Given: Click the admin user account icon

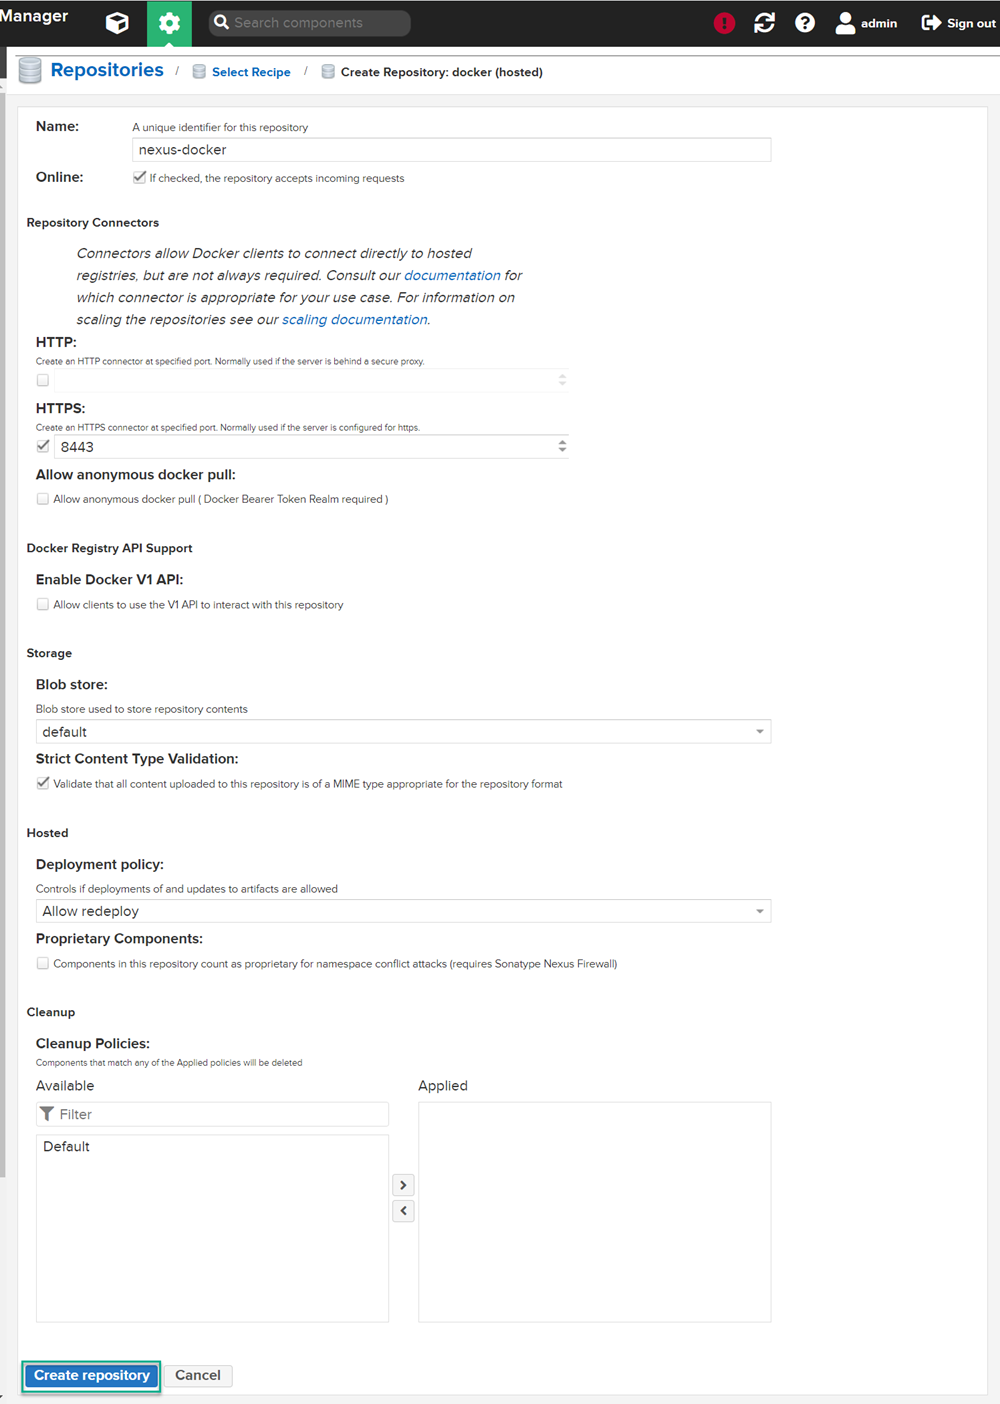Looking at the screenshot, I should point(843,22).
